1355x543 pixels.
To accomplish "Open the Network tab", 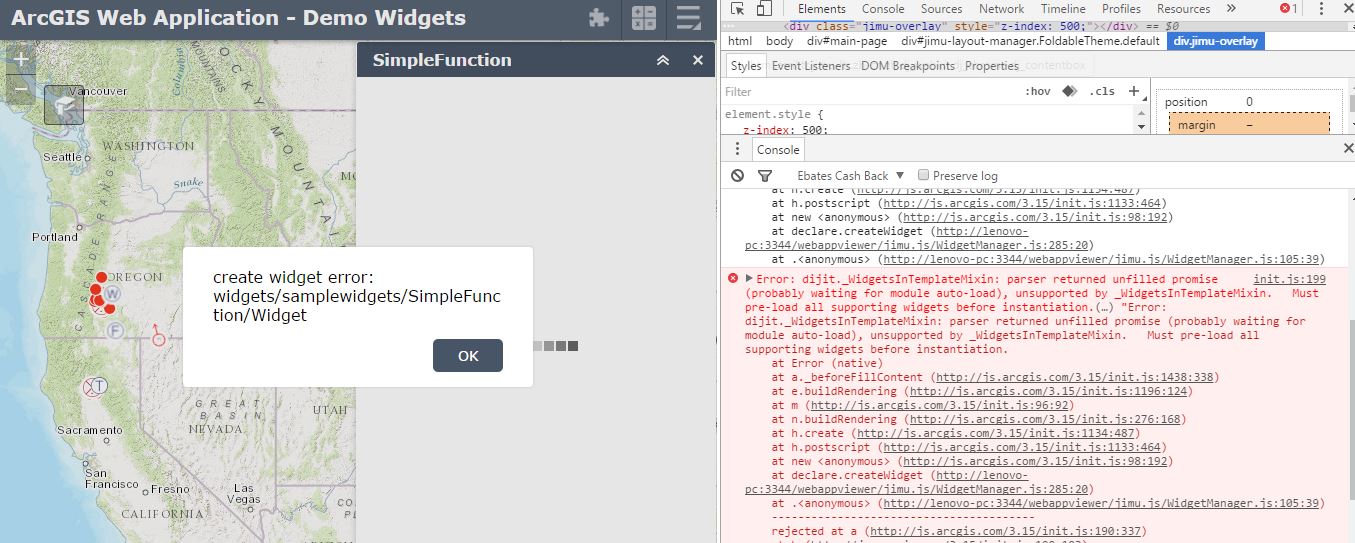I will point(1001,8).
